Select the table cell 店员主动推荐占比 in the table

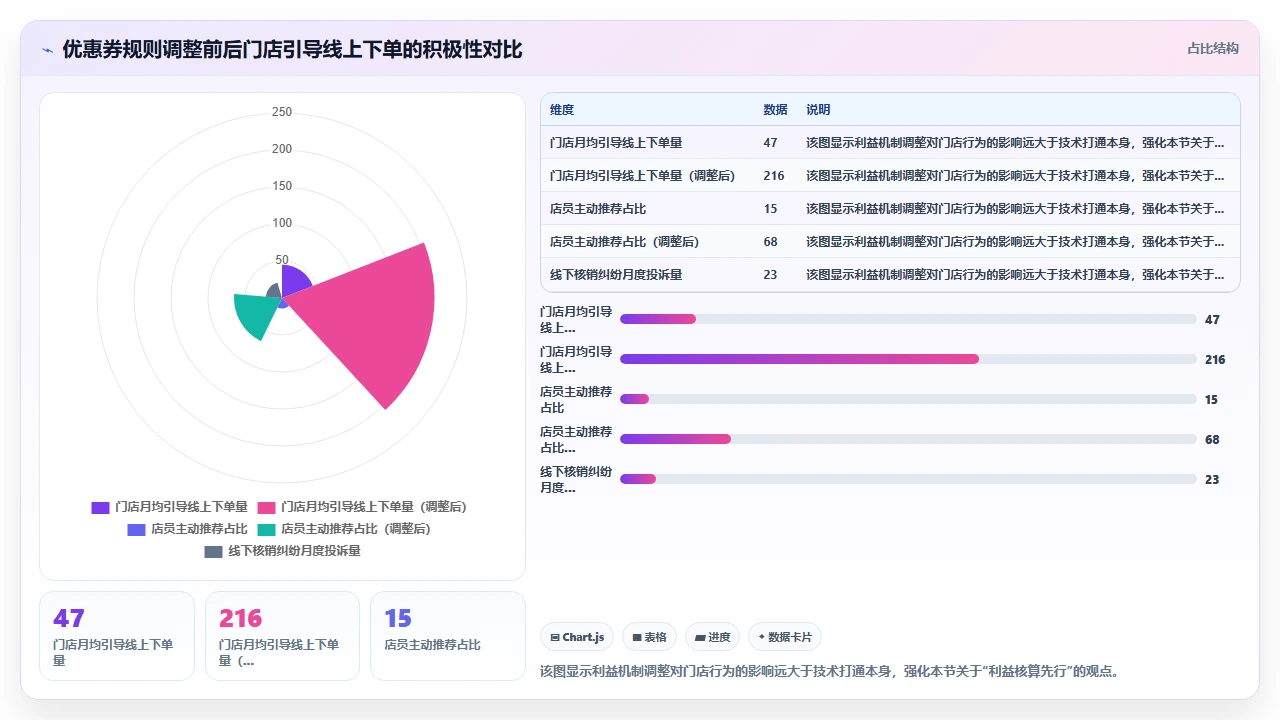[598, 209]
